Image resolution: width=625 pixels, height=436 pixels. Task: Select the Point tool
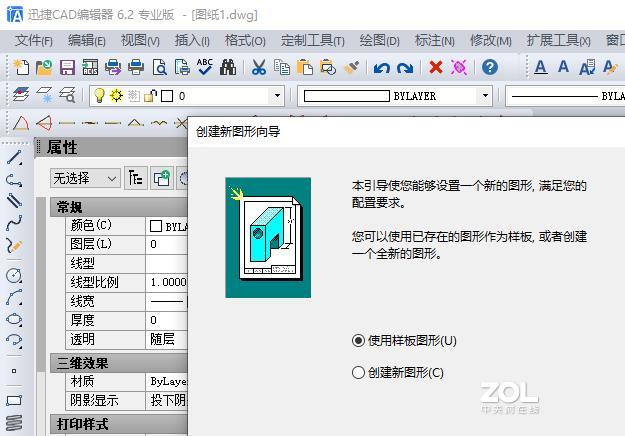(x=14, y=371)
